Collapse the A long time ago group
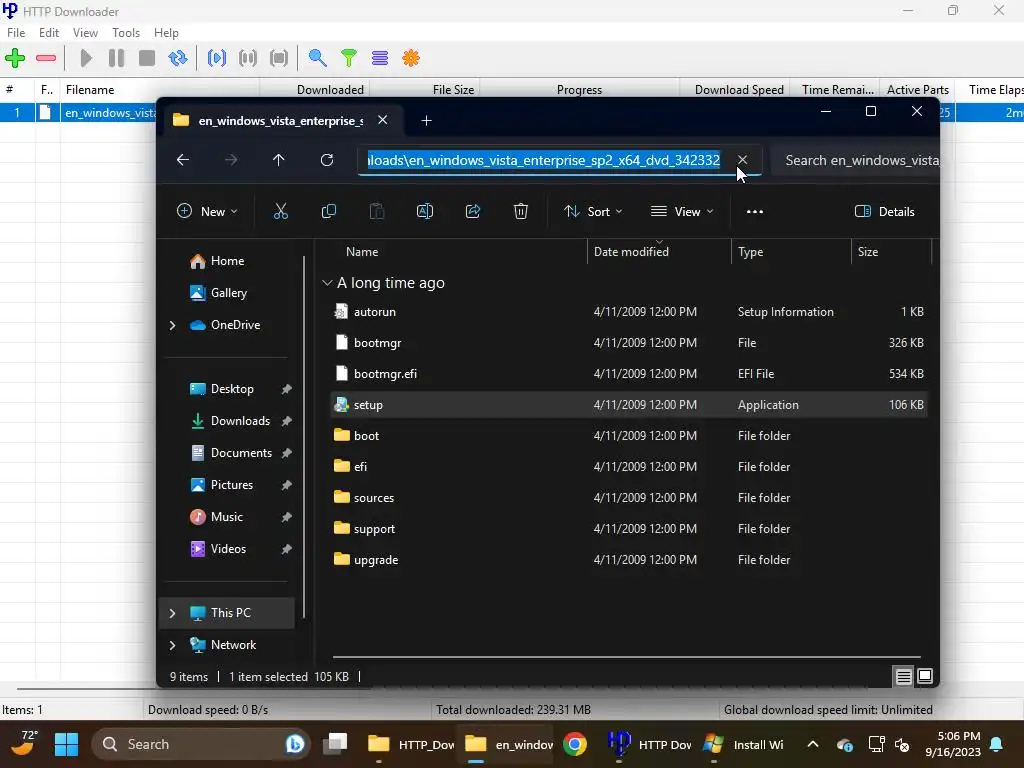Image resolution: width=1024 pixels, height=768 pixels. (327, 283)
